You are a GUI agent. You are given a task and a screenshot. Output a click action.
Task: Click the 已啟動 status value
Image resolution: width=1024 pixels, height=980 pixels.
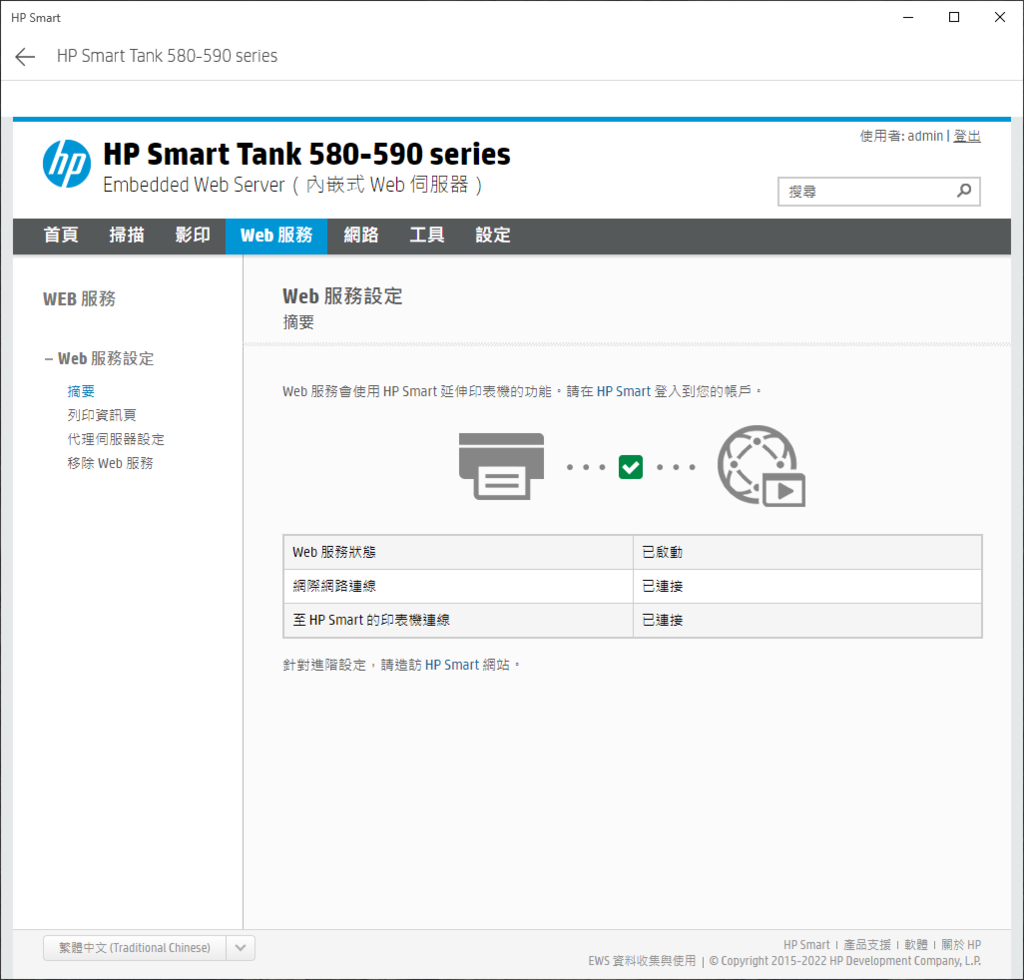coord(662,552)
